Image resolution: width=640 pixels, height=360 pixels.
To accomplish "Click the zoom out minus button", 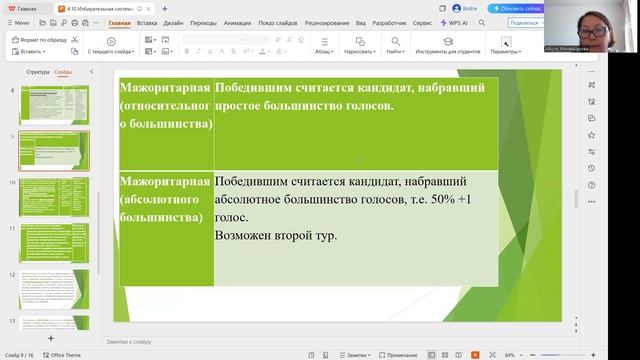I will coord(532,355).
